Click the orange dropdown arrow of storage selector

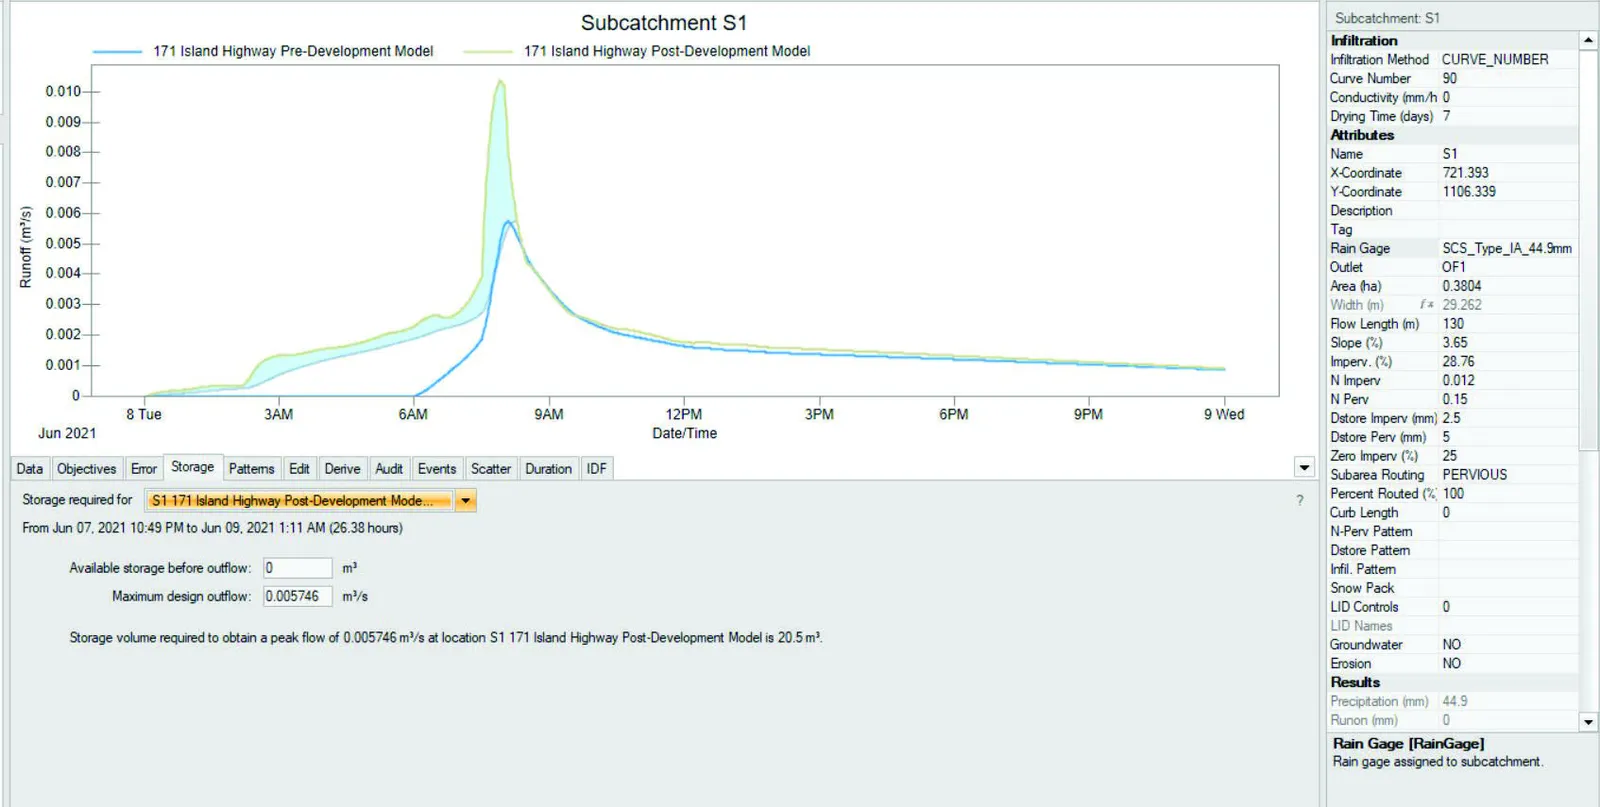coord(466,500)
